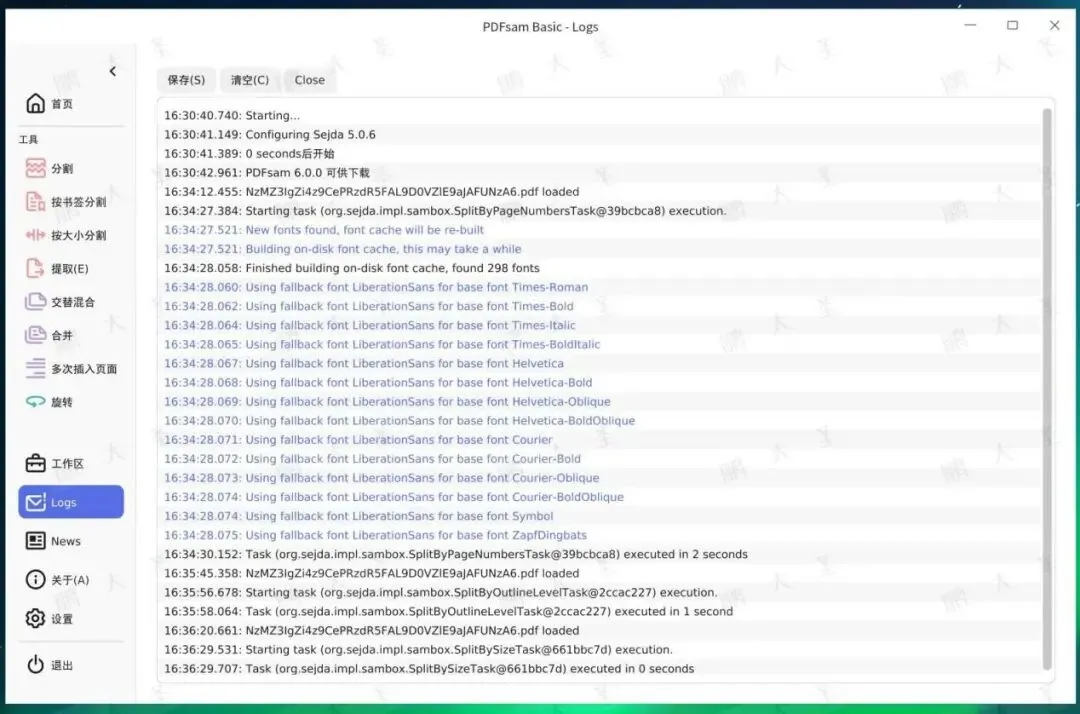Image resolution: width=1080 pixels, height=714 pixels.
Task: Select log line at 16:34:12.455 pdf loaded
Action: 599,191
